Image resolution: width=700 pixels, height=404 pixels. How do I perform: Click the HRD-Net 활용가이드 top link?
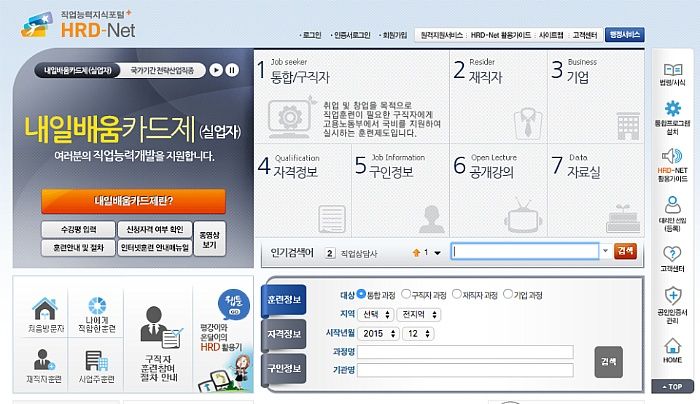500,35
